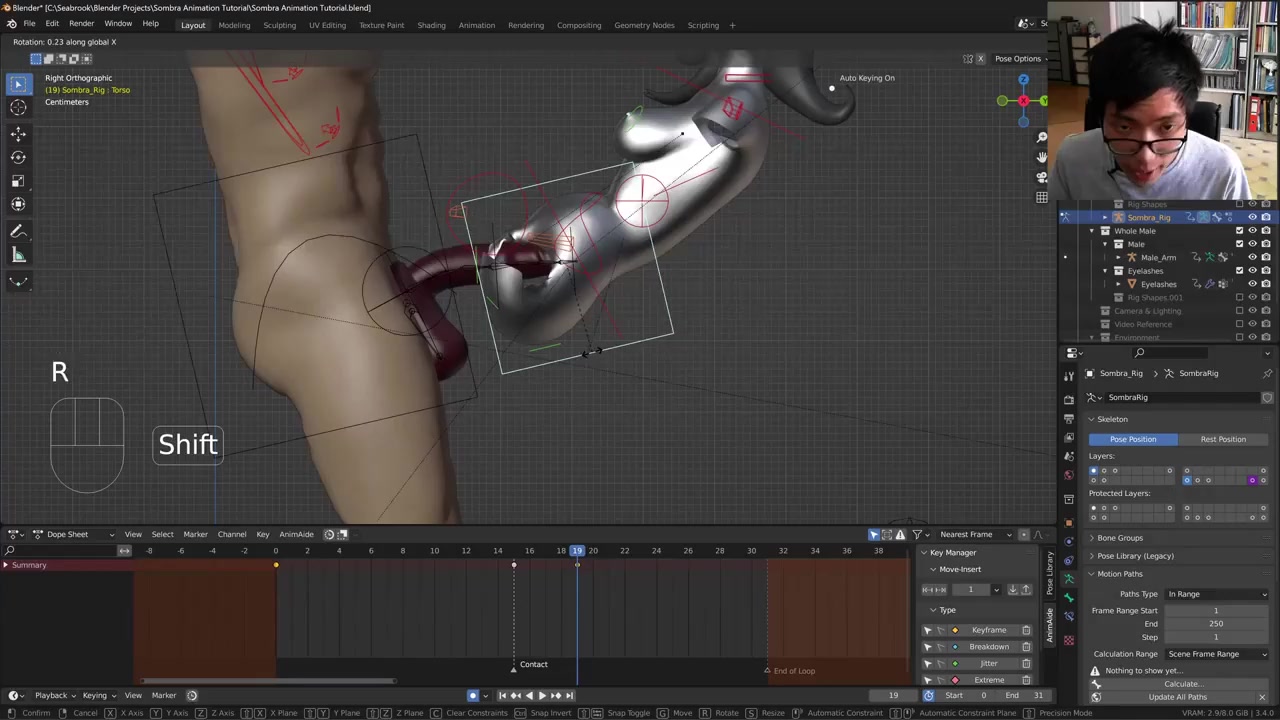This screenshot has width=1280, height=720.
Task: Select the Move tool in left toolbar
Action: point(18,133)
